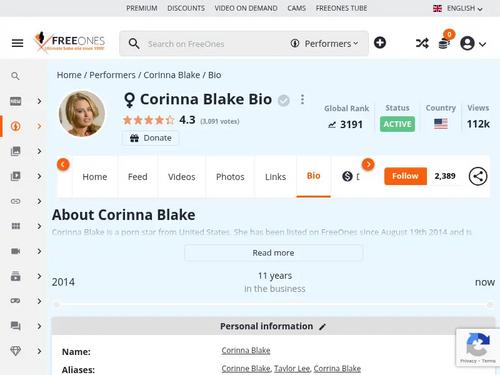Click the performer profile photo

click(x=82, y=114)
